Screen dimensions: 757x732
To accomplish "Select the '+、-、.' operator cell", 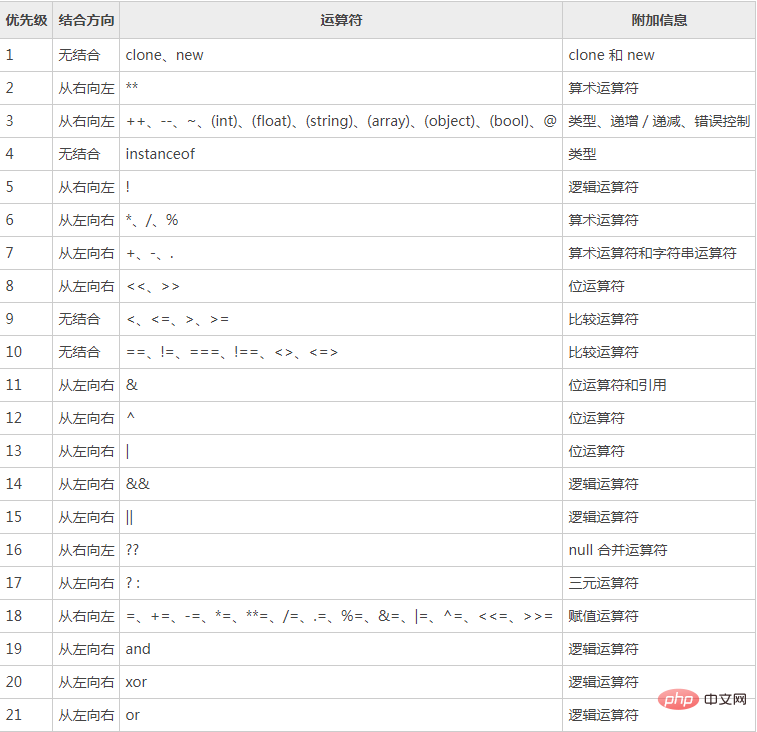I will [x=341, y=253].
